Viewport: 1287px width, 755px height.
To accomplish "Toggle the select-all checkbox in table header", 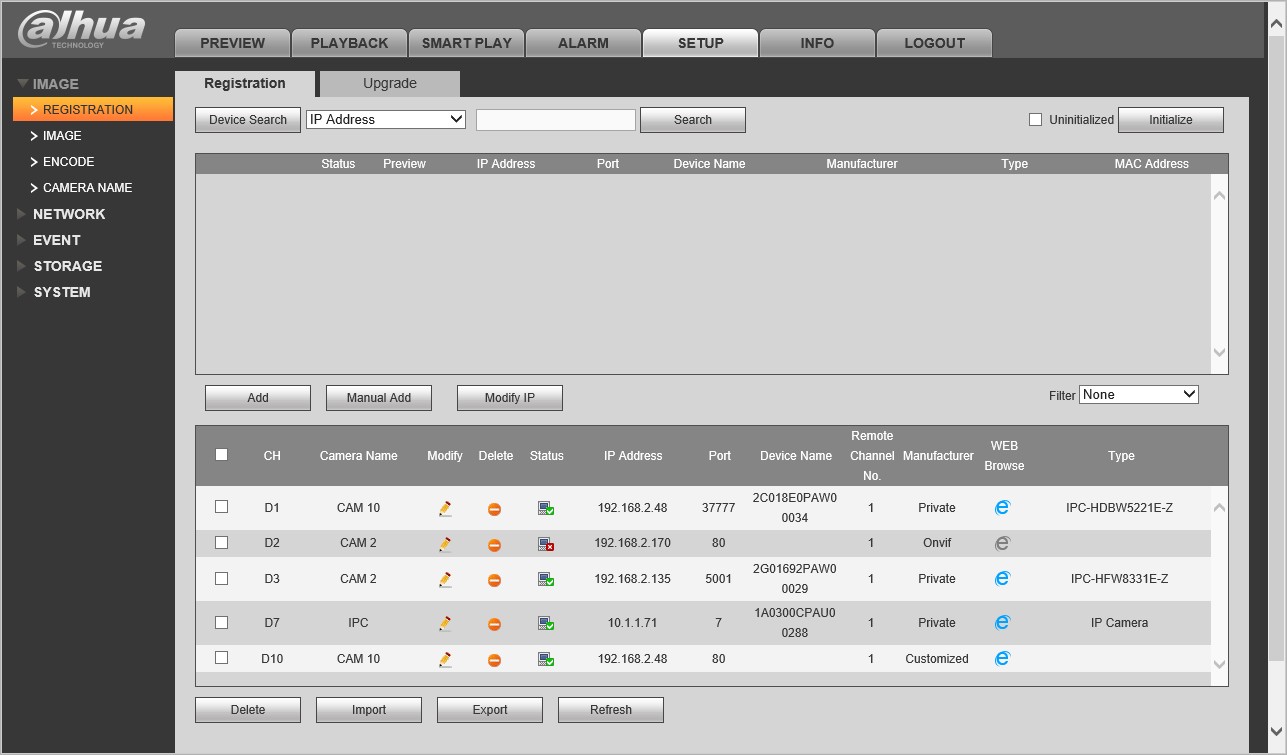I will point(222,455).
